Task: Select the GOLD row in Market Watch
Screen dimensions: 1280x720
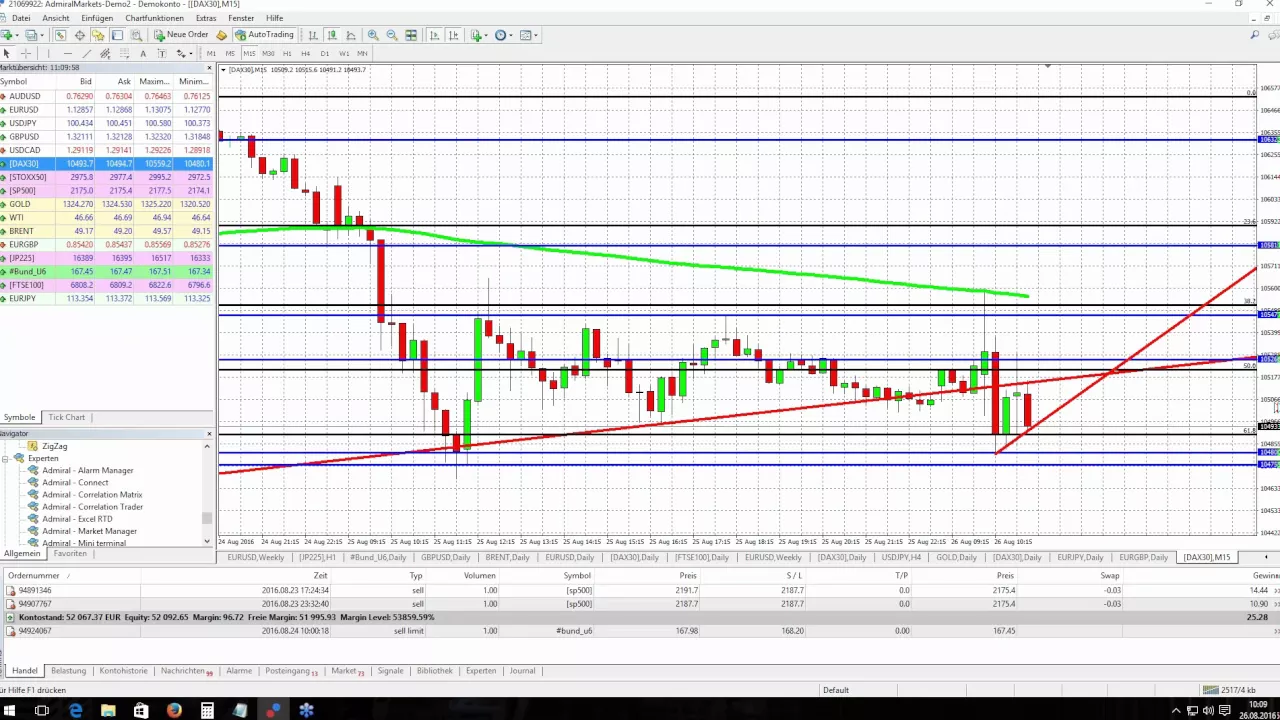Action: click(x=107, y=204)
